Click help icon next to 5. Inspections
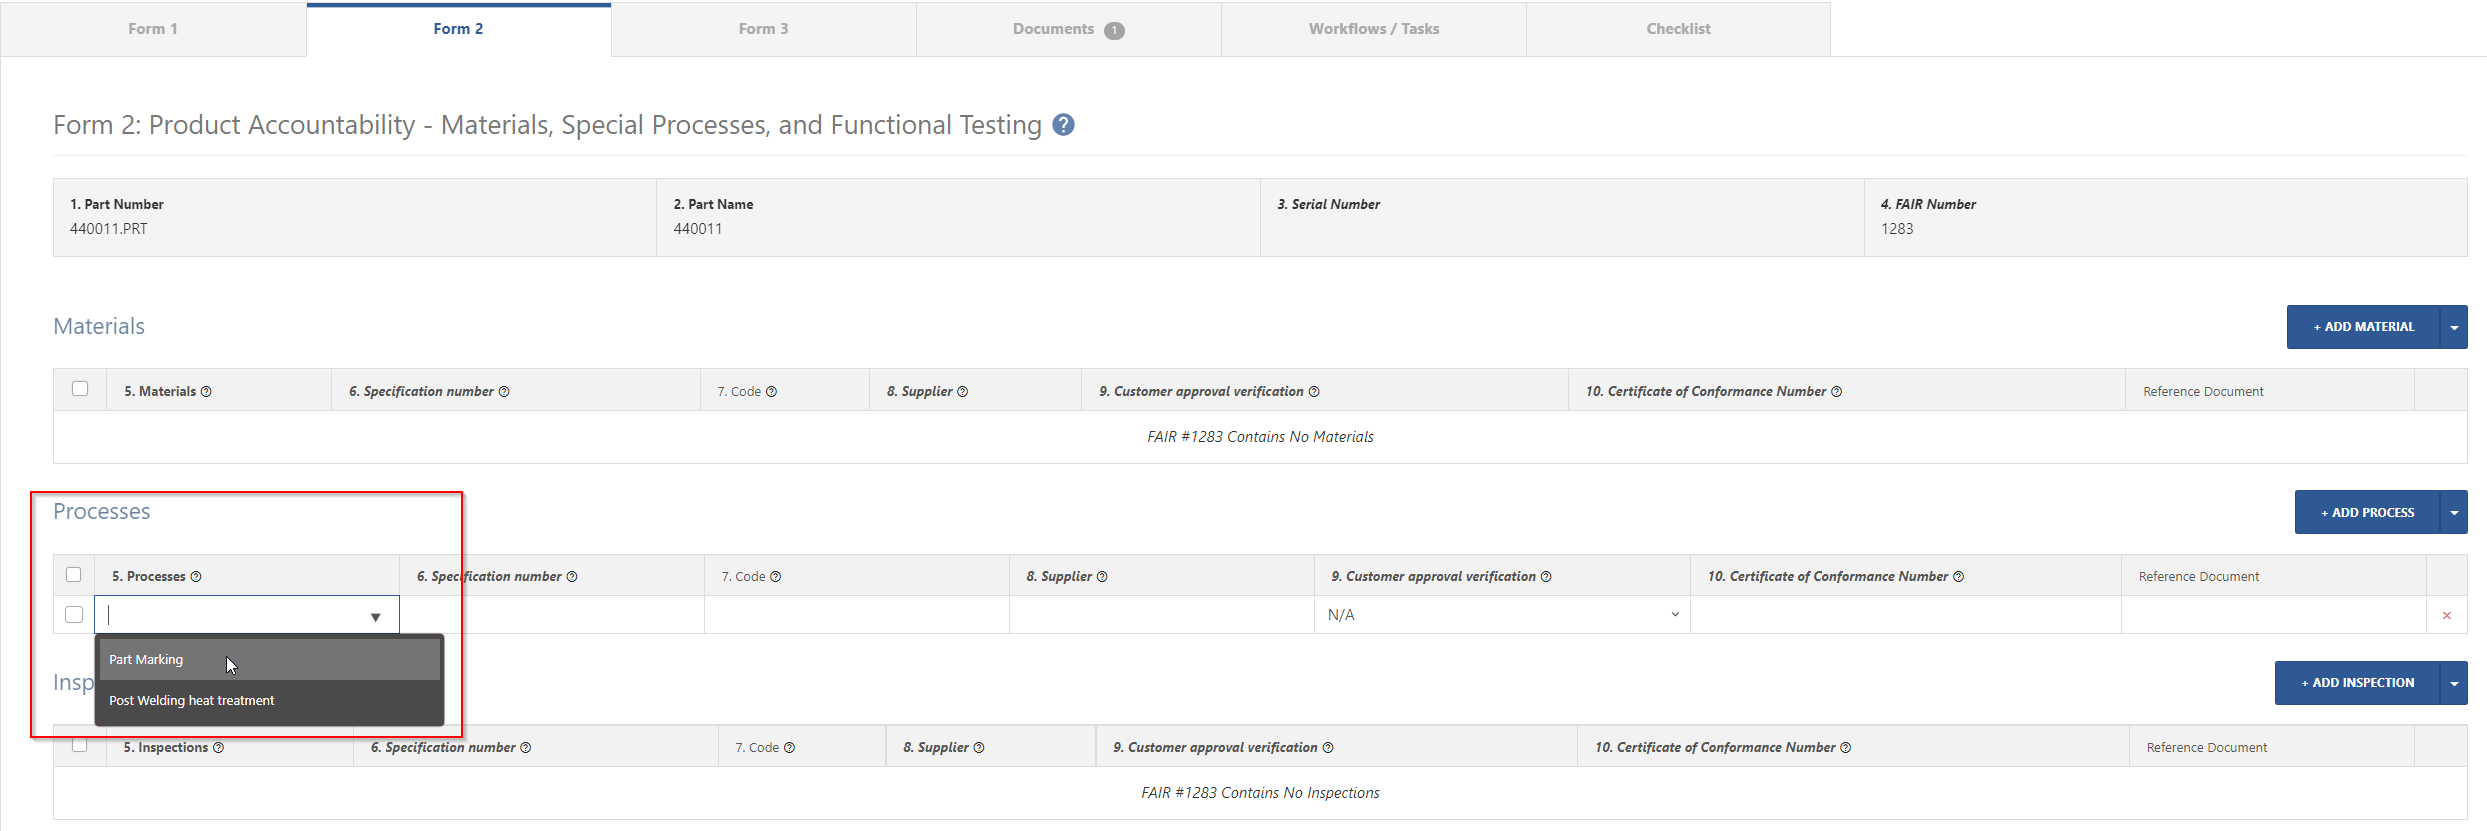The image size is (2487, 831). tap(218, 748)
